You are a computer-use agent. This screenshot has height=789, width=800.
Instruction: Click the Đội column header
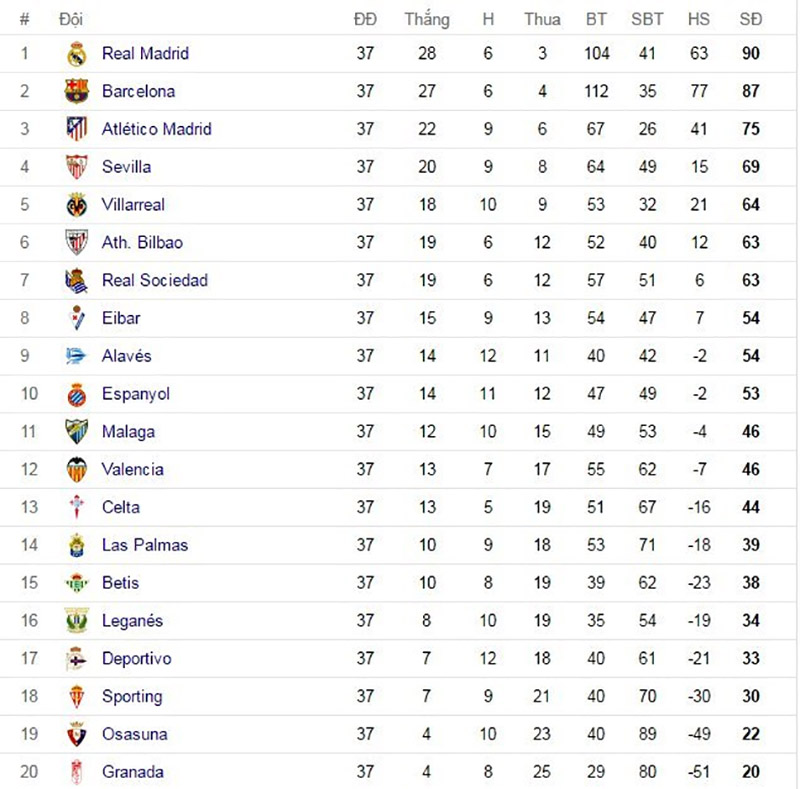tap(71, 19)
